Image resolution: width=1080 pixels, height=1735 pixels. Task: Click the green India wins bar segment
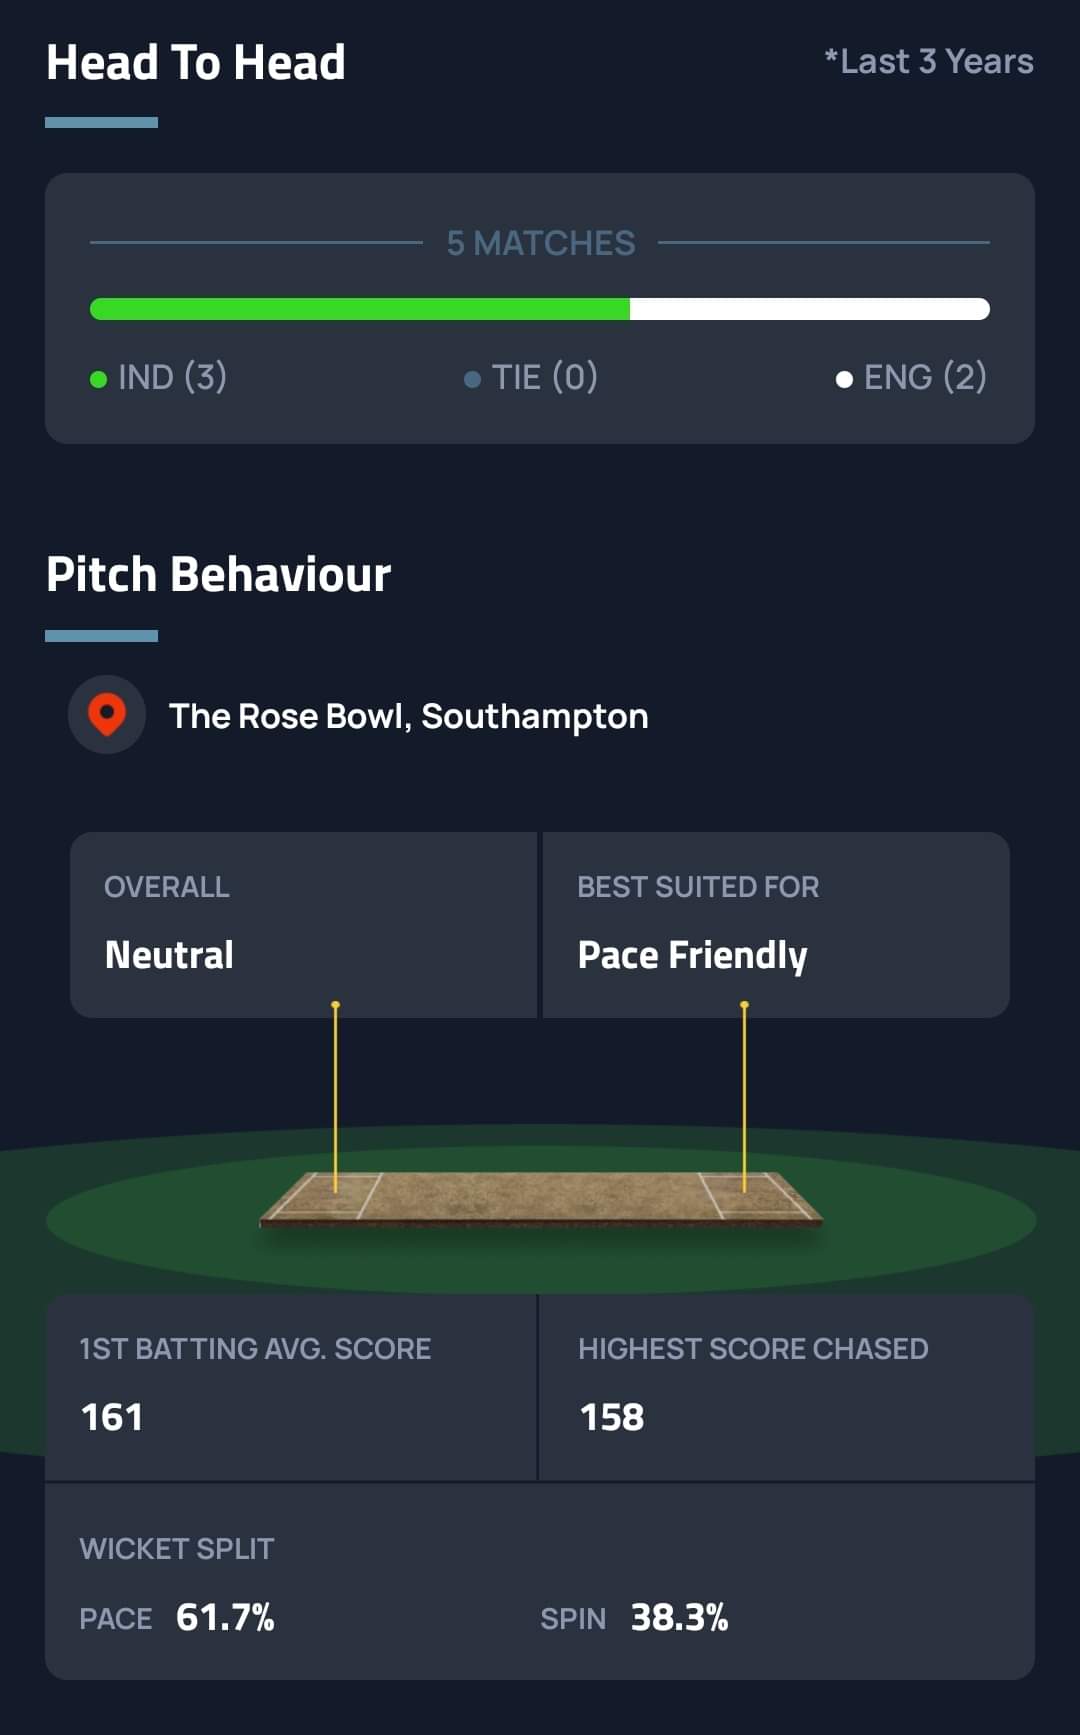coord(360,309)
